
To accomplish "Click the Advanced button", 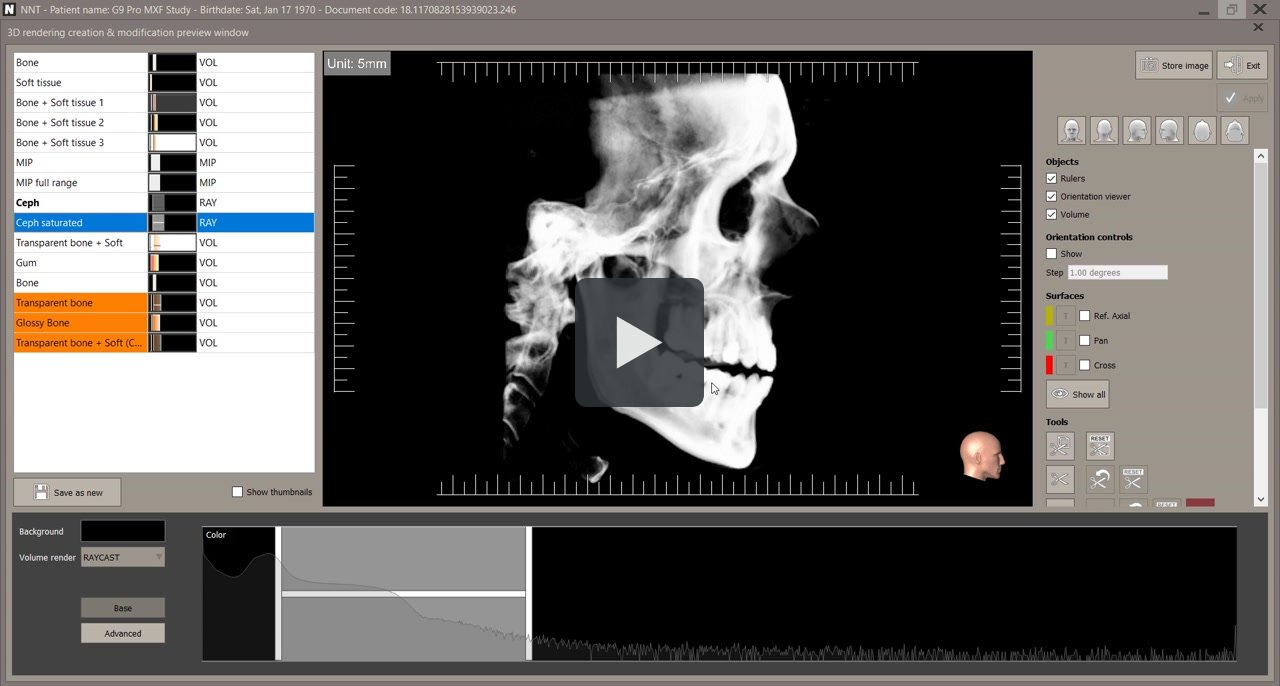I will coord(123,633).
